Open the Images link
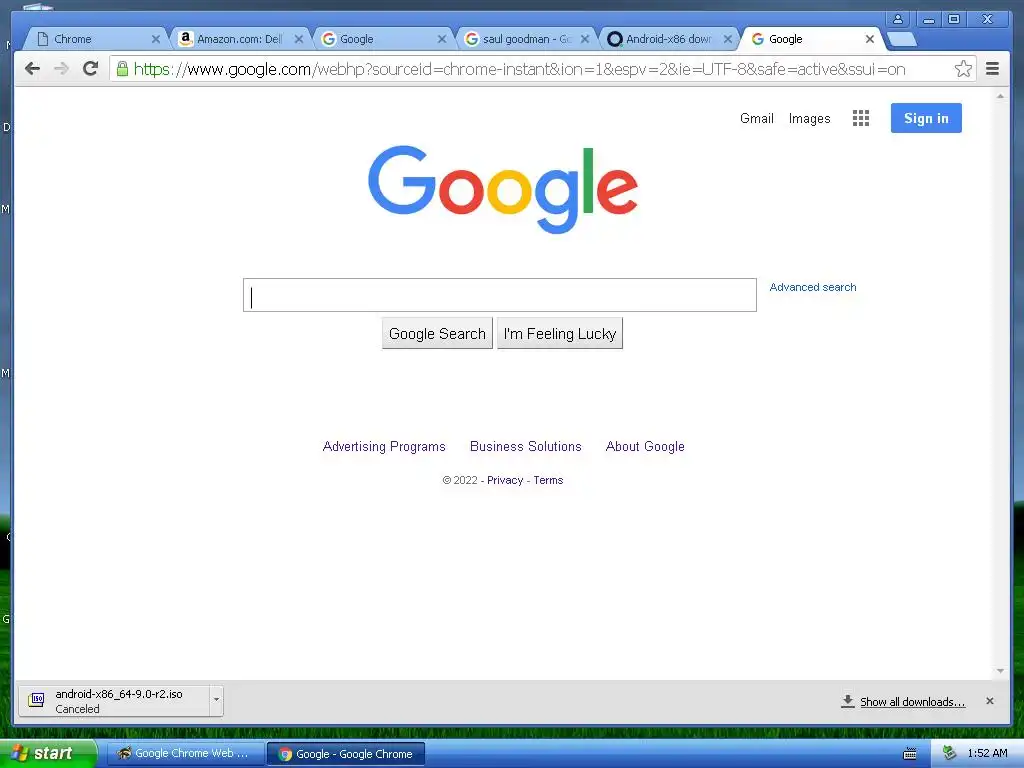Screen dimensions: 1024x768 click(x=809, y=118)
